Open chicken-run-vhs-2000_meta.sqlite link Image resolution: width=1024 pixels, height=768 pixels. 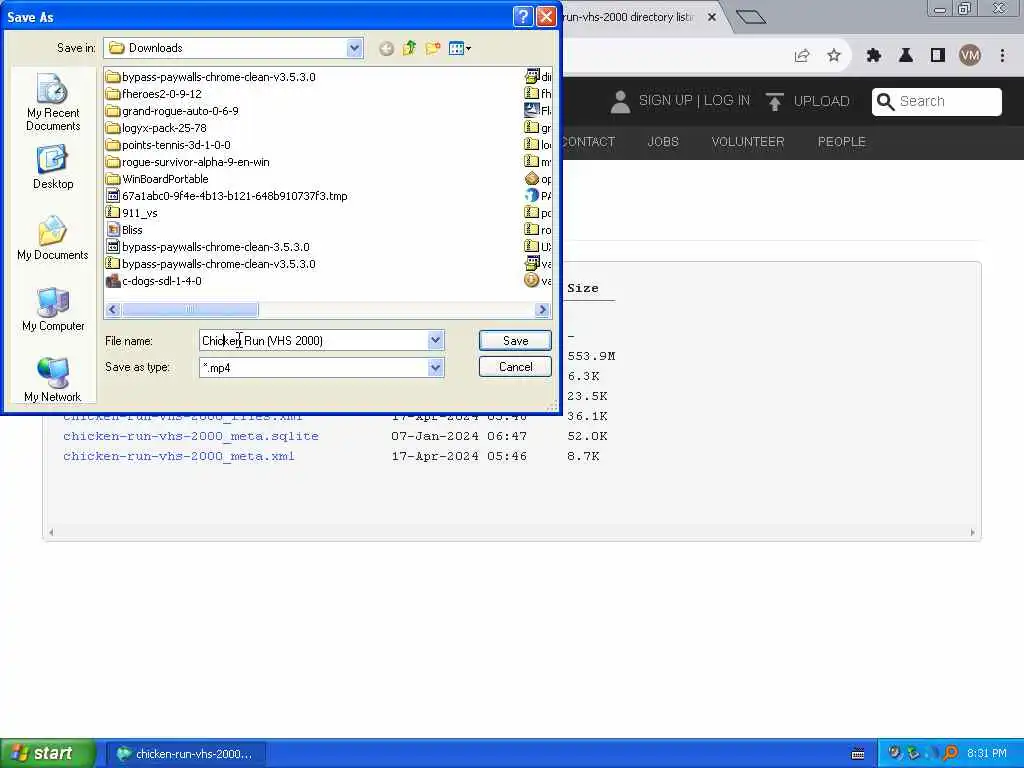(x=191, y=436)
